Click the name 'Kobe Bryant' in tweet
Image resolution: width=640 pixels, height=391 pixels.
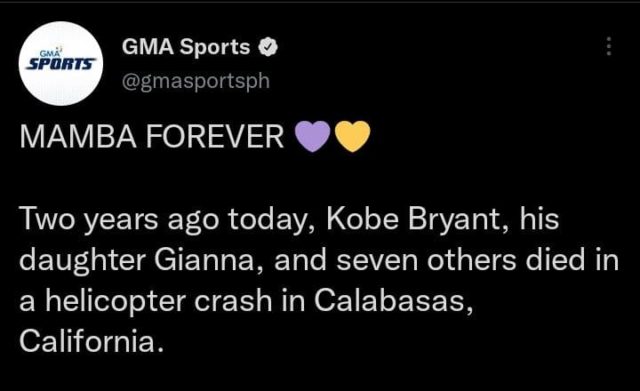pos(413,218)
